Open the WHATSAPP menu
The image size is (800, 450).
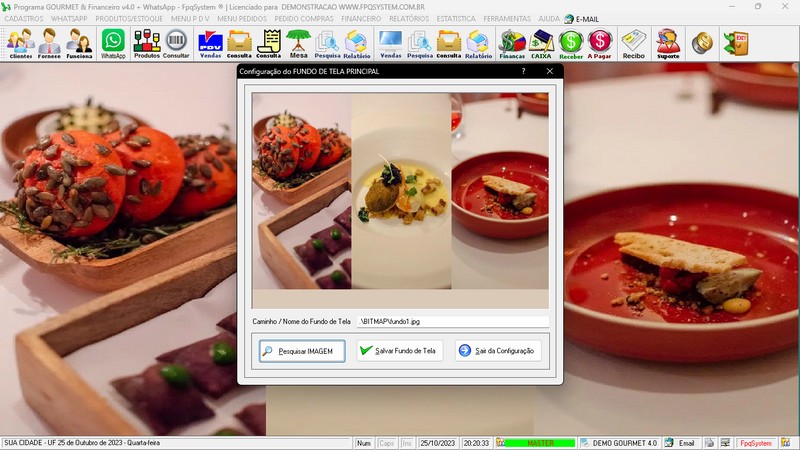[x=69, y=18]
